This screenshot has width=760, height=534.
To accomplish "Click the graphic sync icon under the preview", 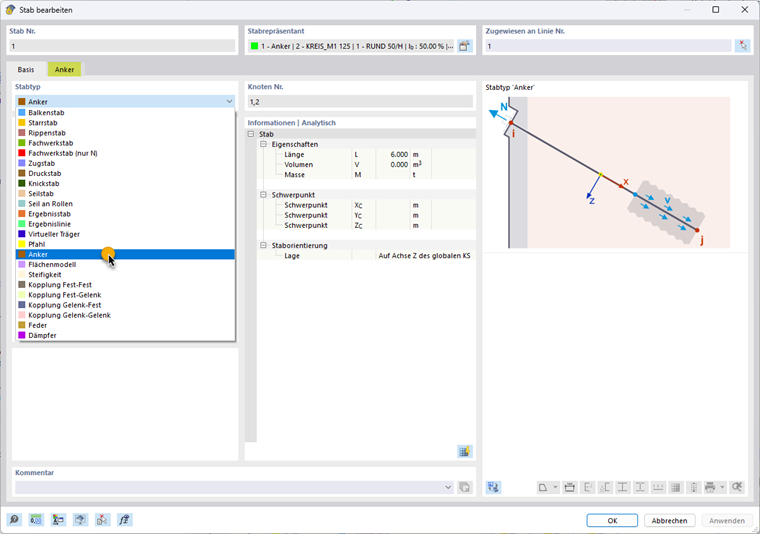I will (x=493, y=487).
